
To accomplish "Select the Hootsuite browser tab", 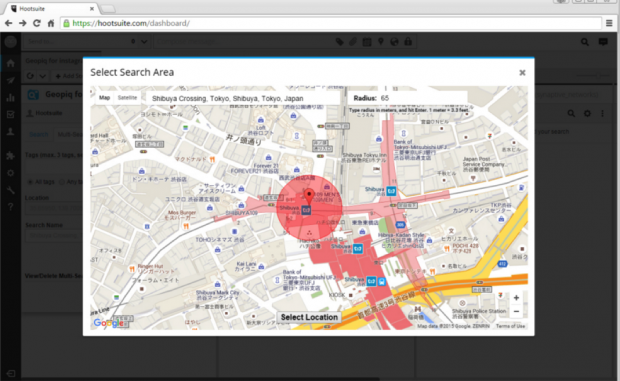I will click(x=51, y=8).
